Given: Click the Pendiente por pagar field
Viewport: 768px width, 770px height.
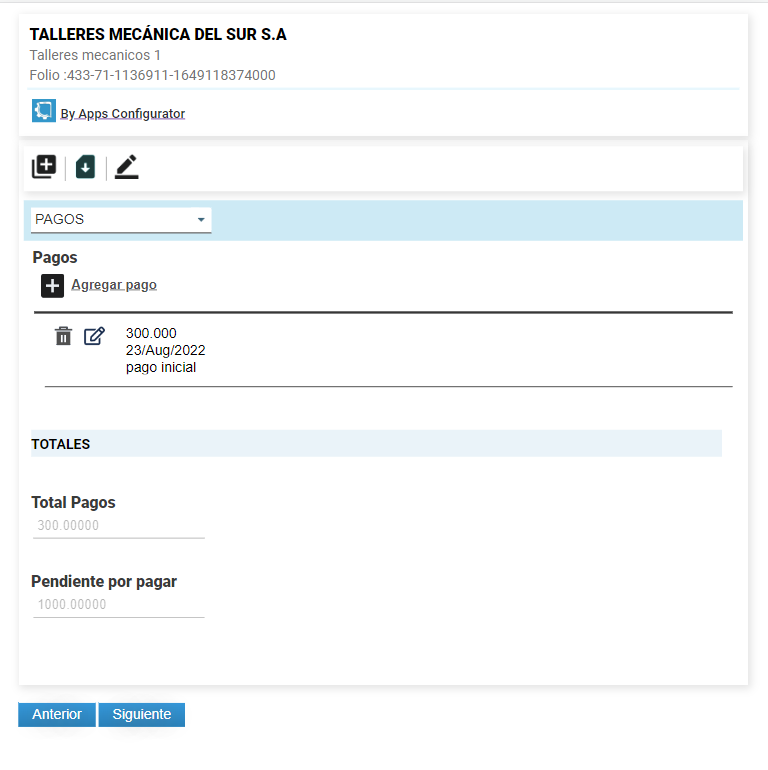Looking at the screenshot, I should tap(119, 605).
